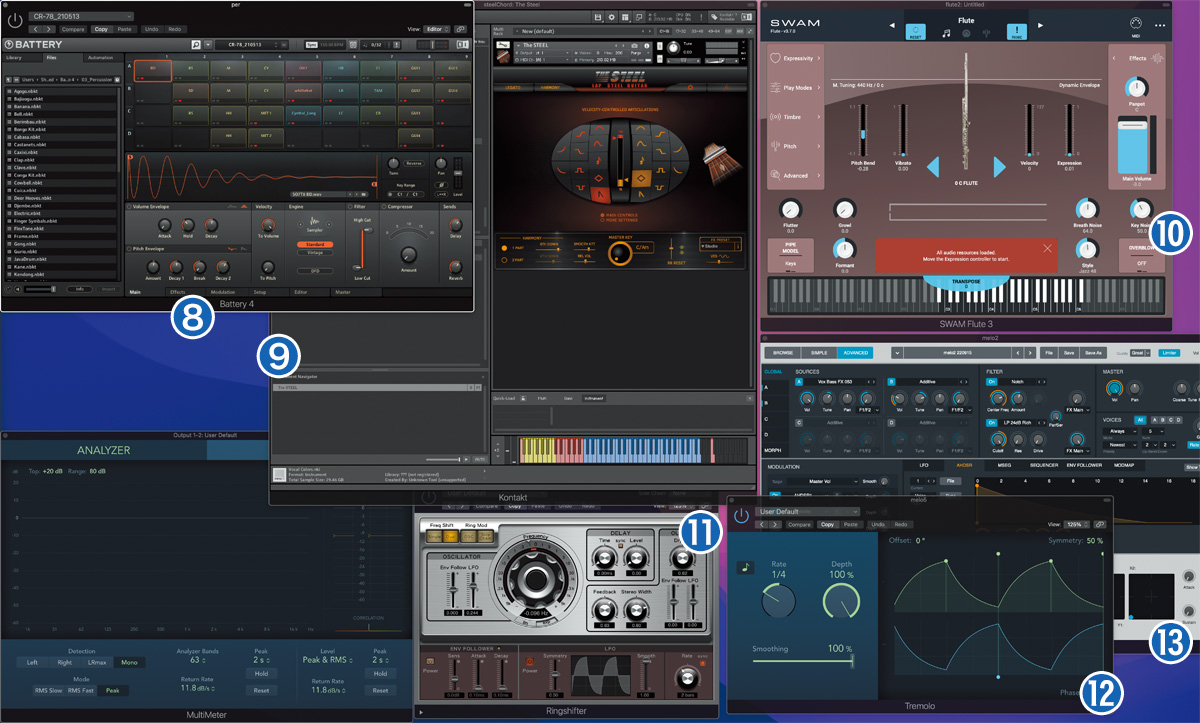Click the Tremolo plugin power icon
This screenshot has height=723, width=1200.
[740, 516]
